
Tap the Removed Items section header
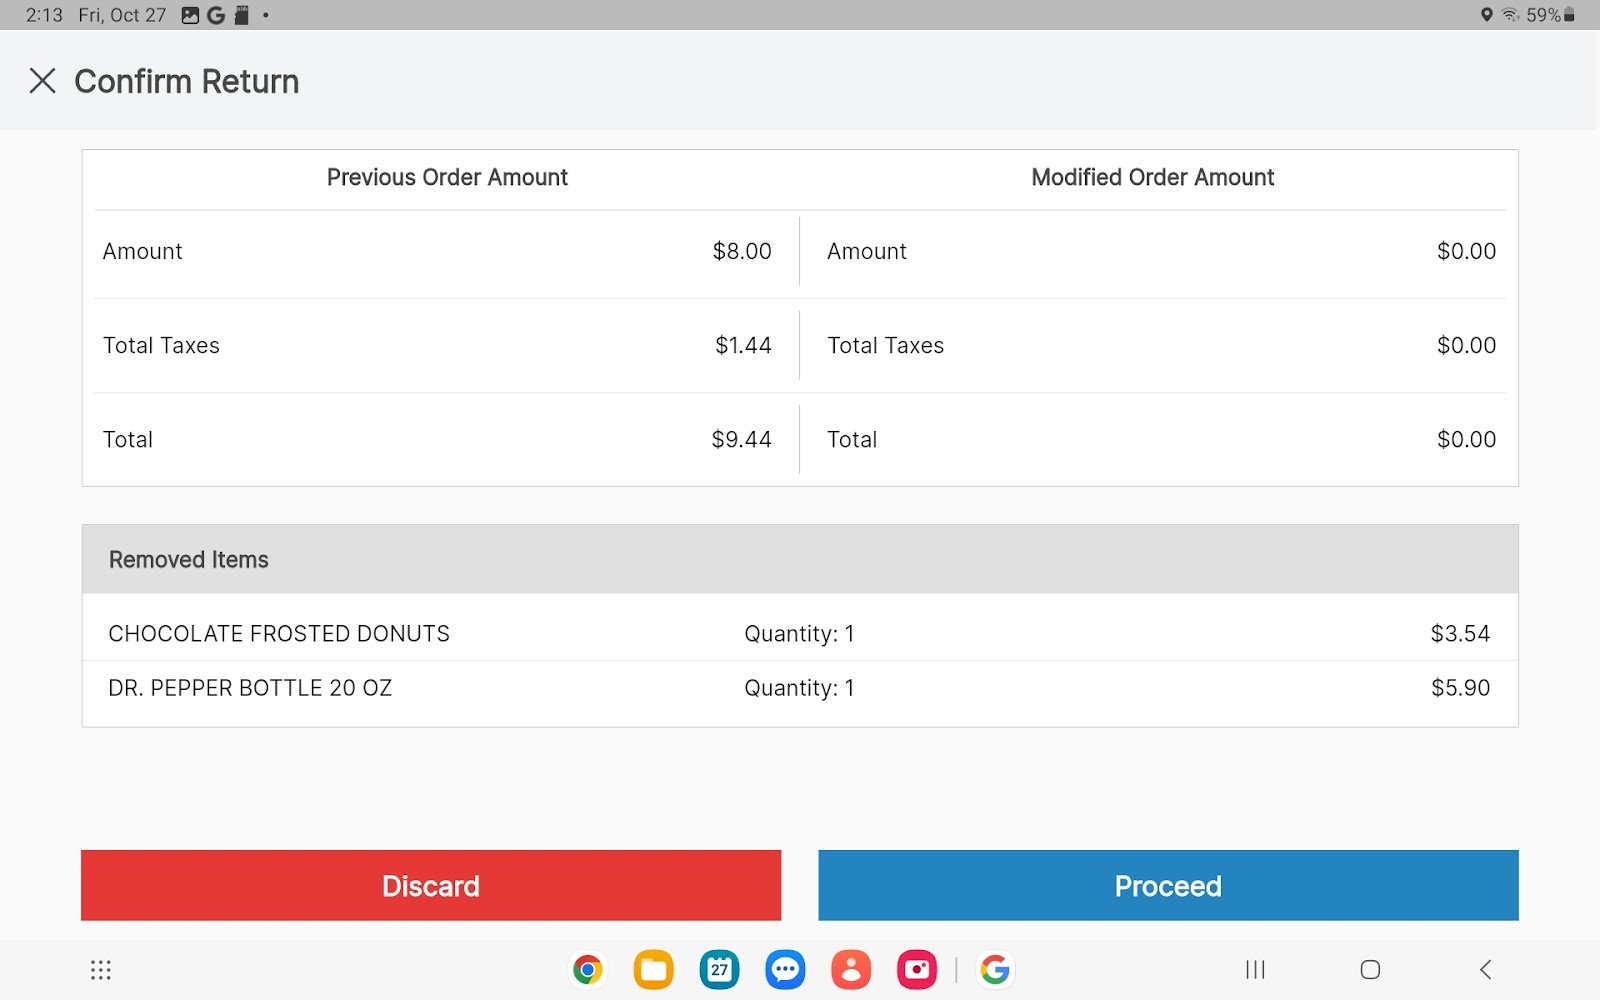(x=189, y=560)
